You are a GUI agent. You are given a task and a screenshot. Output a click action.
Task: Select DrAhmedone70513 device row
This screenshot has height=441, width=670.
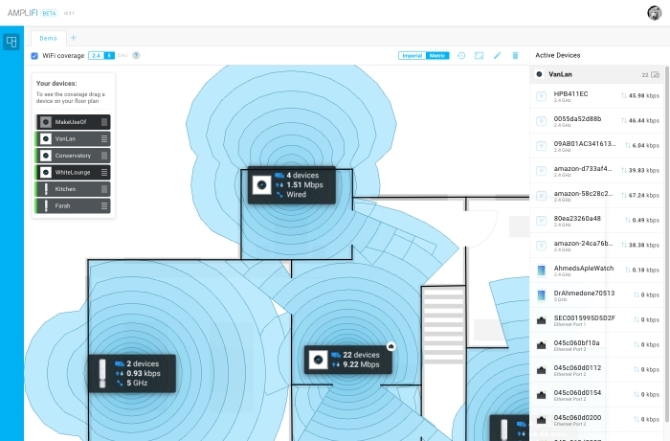pyautogui.click(x=597, y=295)
